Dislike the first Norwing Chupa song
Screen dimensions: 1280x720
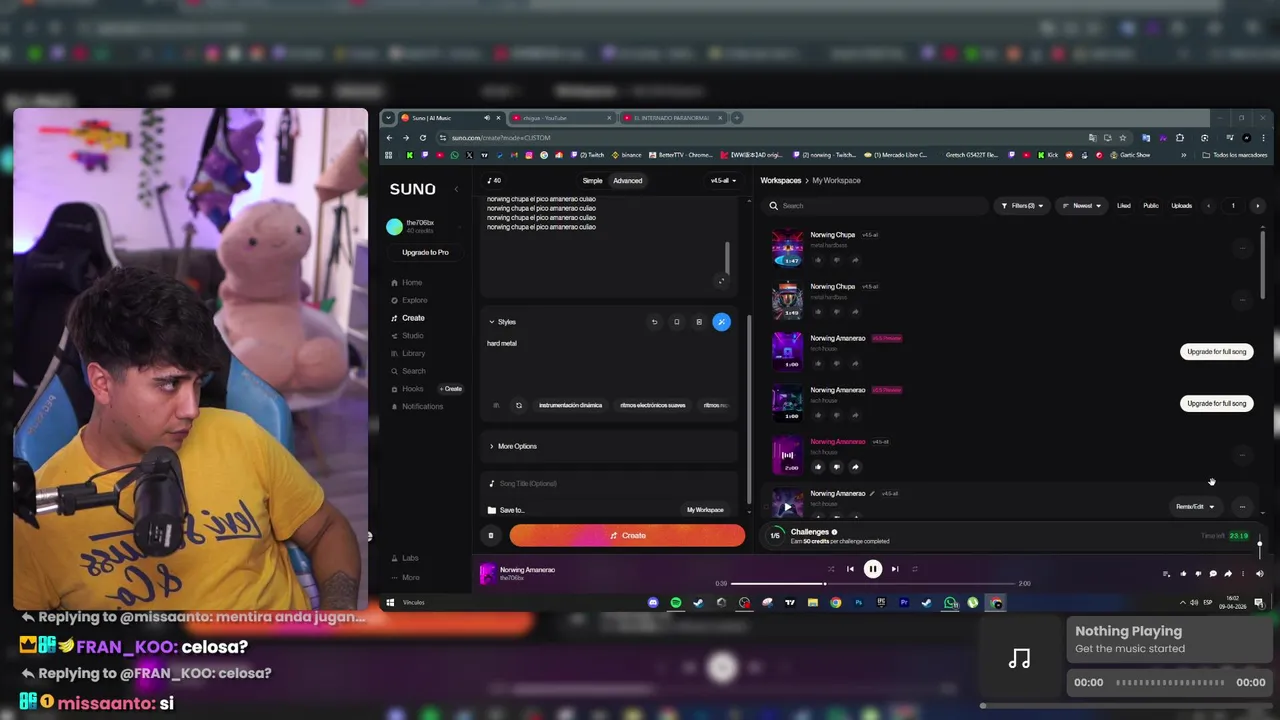(x=836, y=260)
